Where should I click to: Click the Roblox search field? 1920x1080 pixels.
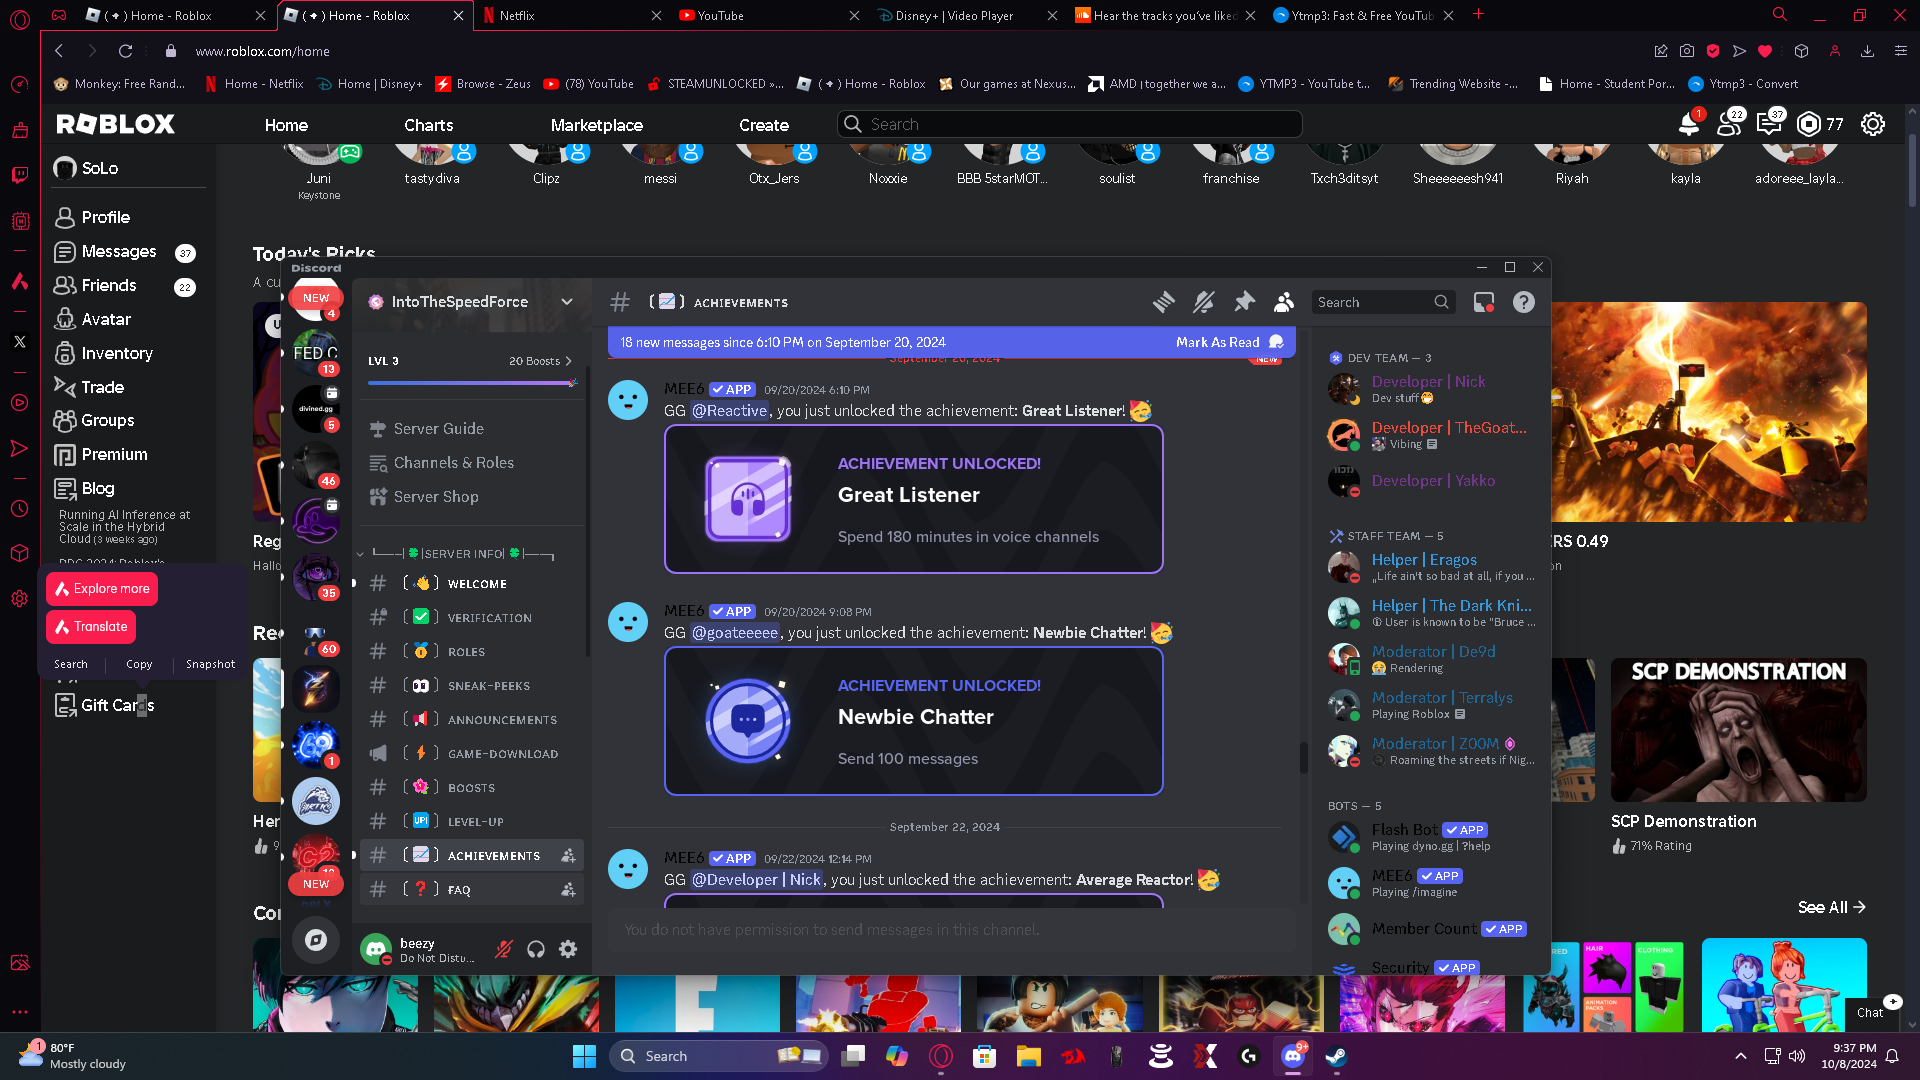tap(1070, 124)
